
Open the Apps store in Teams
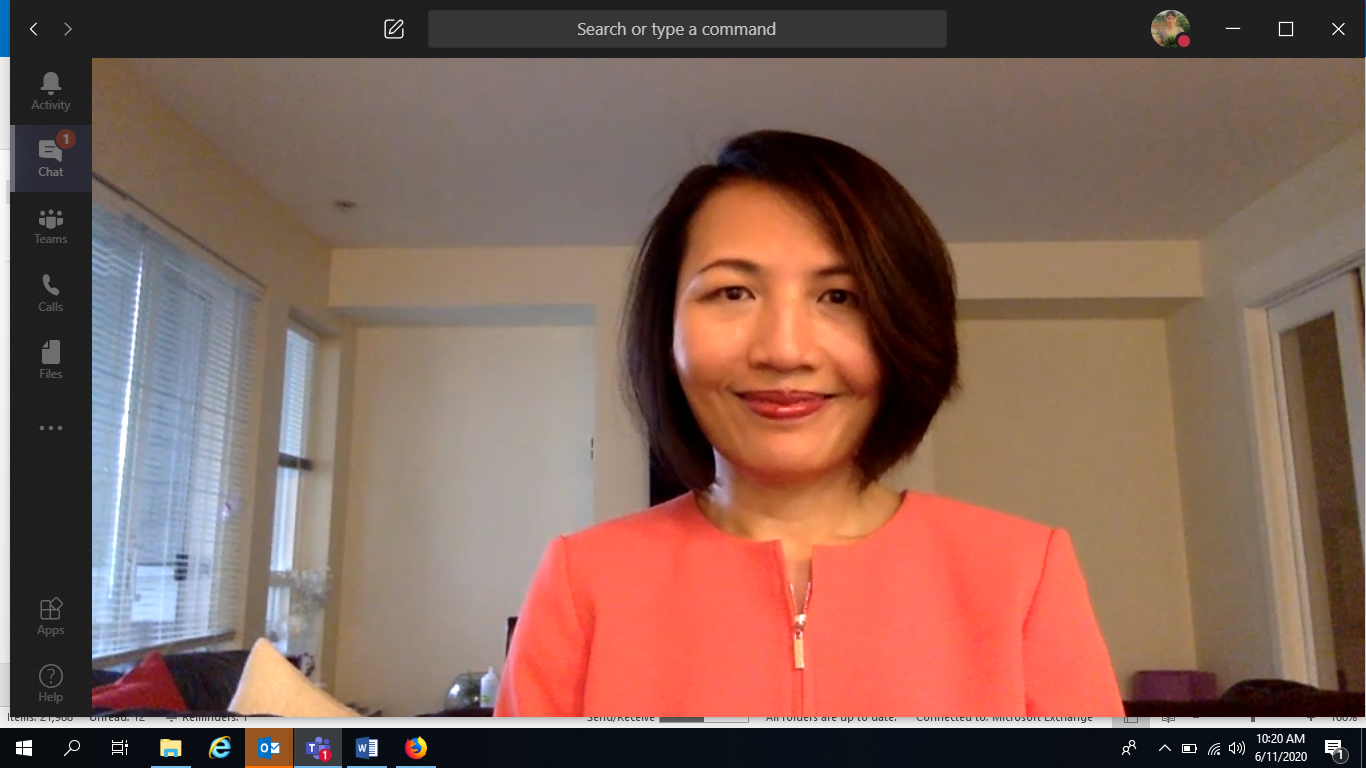pyautogui.click(x=50, y=616)
